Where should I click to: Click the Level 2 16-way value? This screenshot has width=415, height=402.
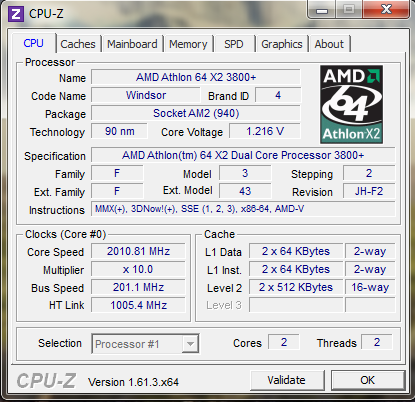point(370,287)
